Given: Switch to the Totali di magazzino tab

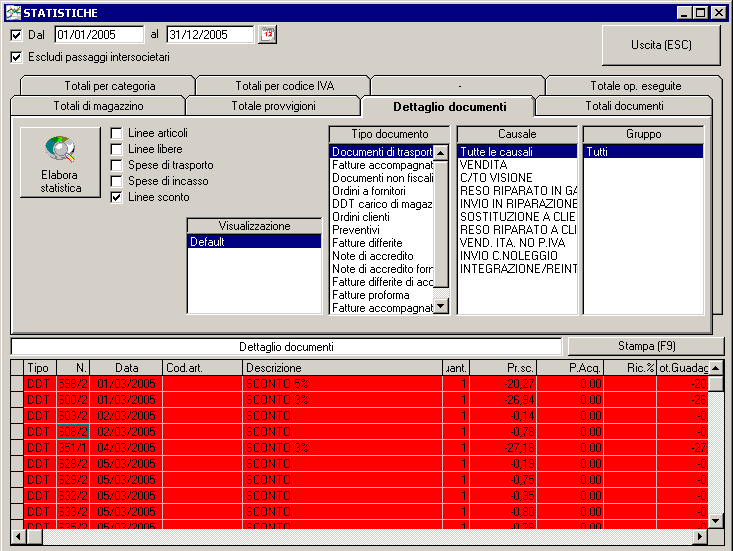Looking at the screenshot, I should coord(97,106).
